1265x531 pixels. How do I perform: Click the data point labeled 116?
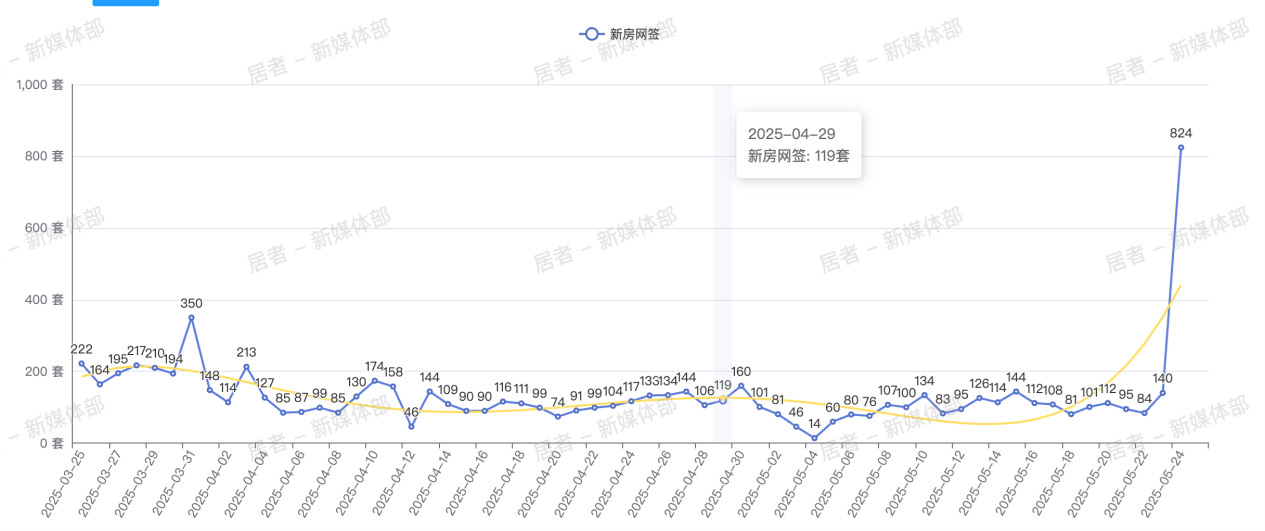[x=502, y=401]
